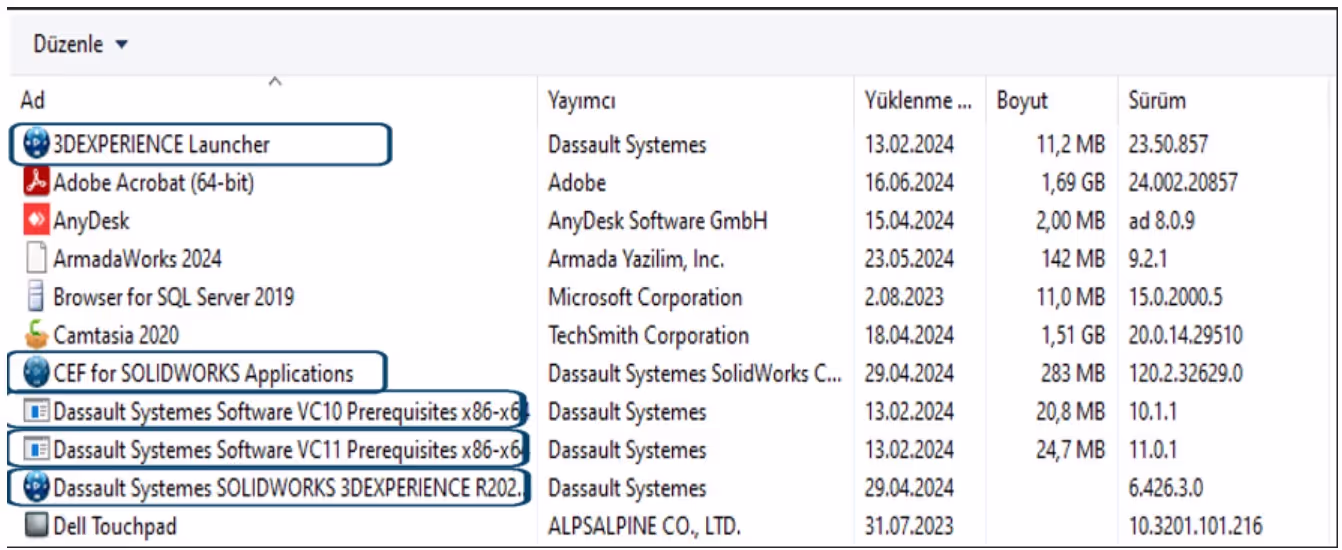
Task: Click version 24.002.20857
Action: point(1183,182)
